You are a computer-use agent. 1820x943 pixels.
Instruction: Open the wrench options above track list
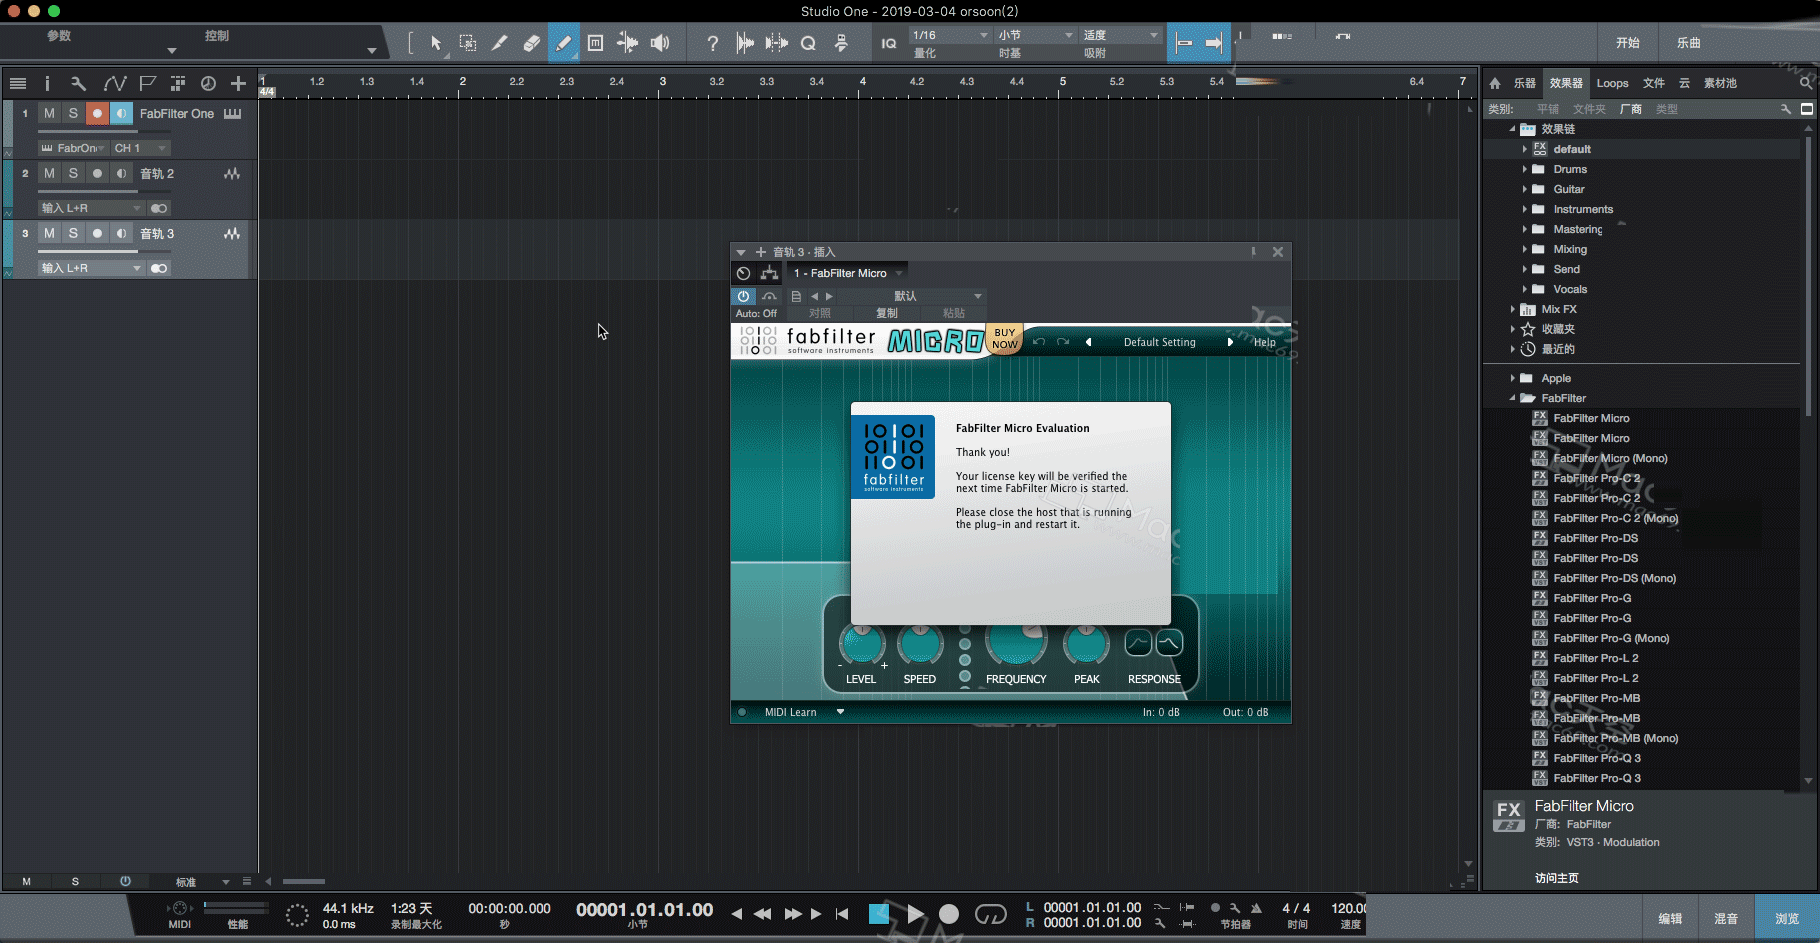[79, 84]
